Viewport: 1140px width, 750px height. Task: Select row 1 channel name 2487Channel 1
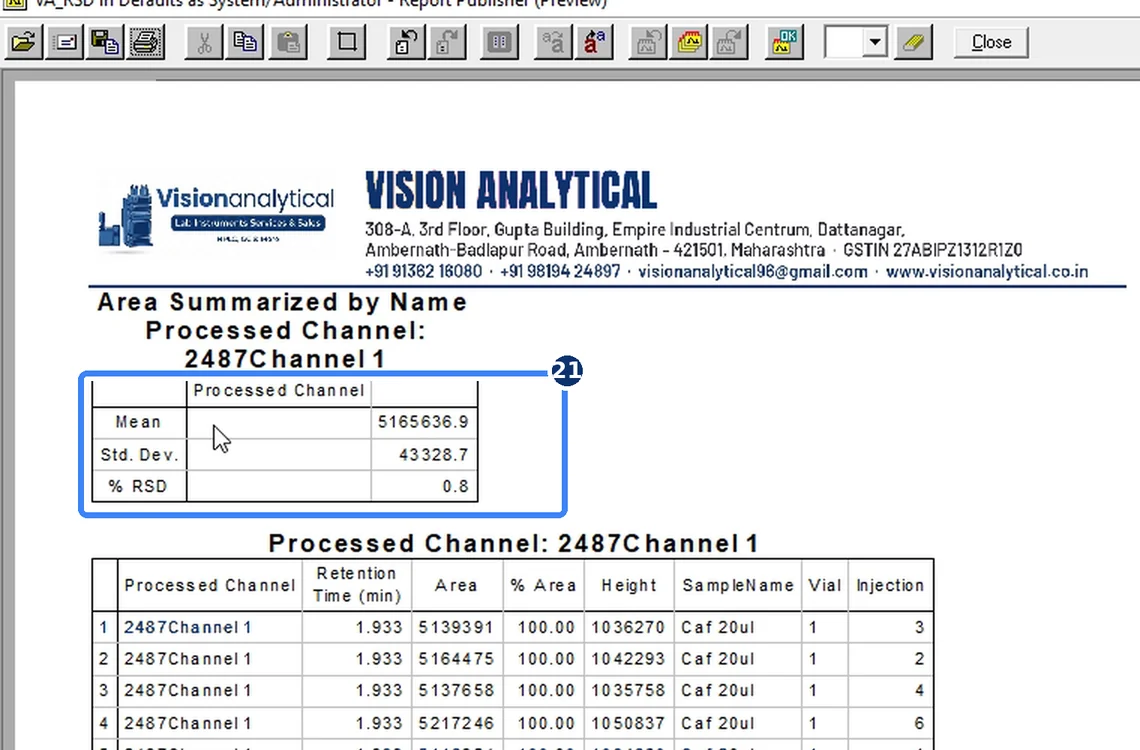(x=188, y=627)
